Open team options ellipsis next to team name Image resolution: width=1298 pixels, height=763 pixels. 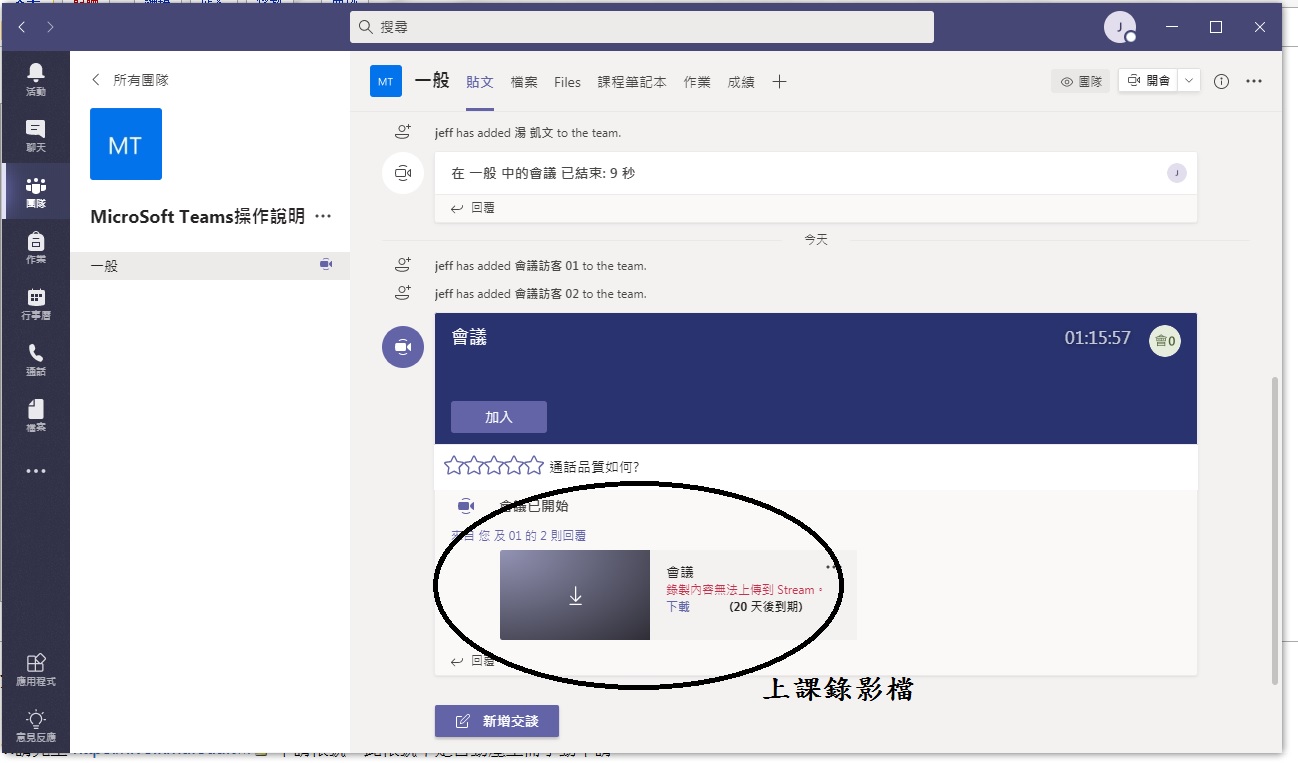[x=323, y=216]
